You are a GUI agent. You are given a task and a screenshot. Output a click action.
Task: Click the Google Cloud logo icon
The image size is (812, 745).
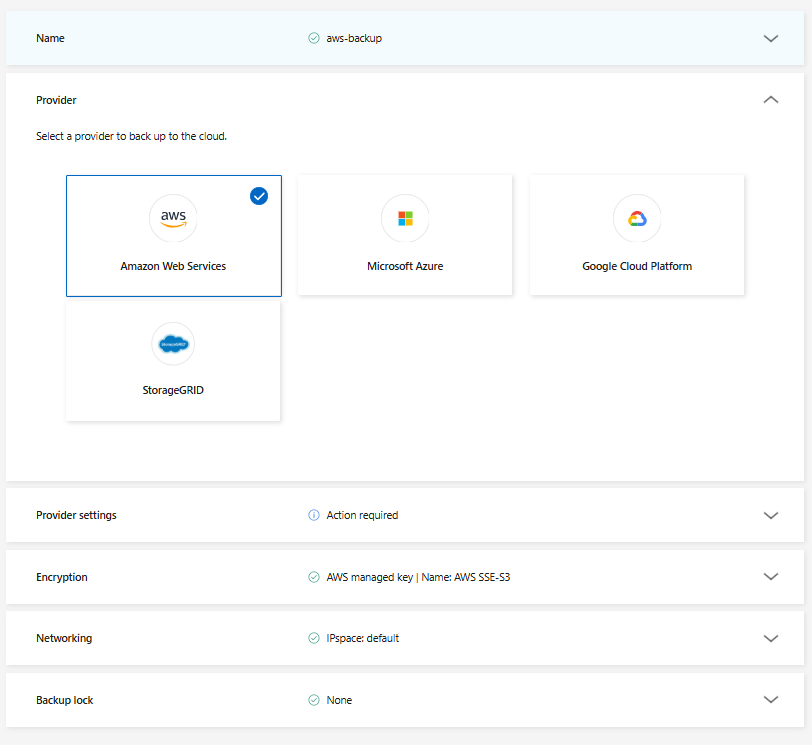coord(637,218)
